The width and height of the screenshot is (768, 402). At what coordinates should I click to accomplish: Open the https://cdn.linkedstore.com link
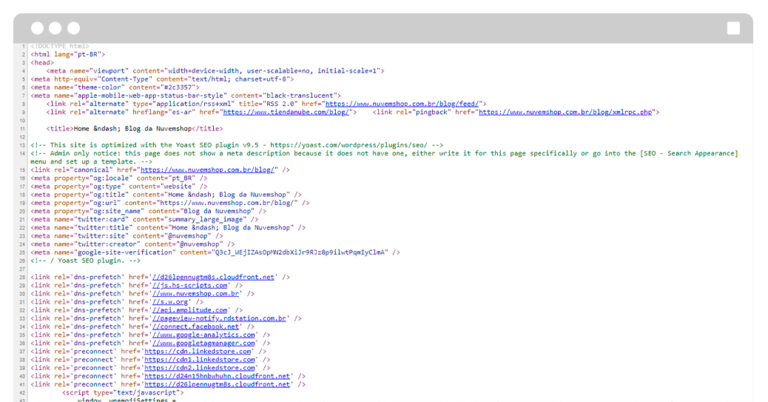coord(197,352)
